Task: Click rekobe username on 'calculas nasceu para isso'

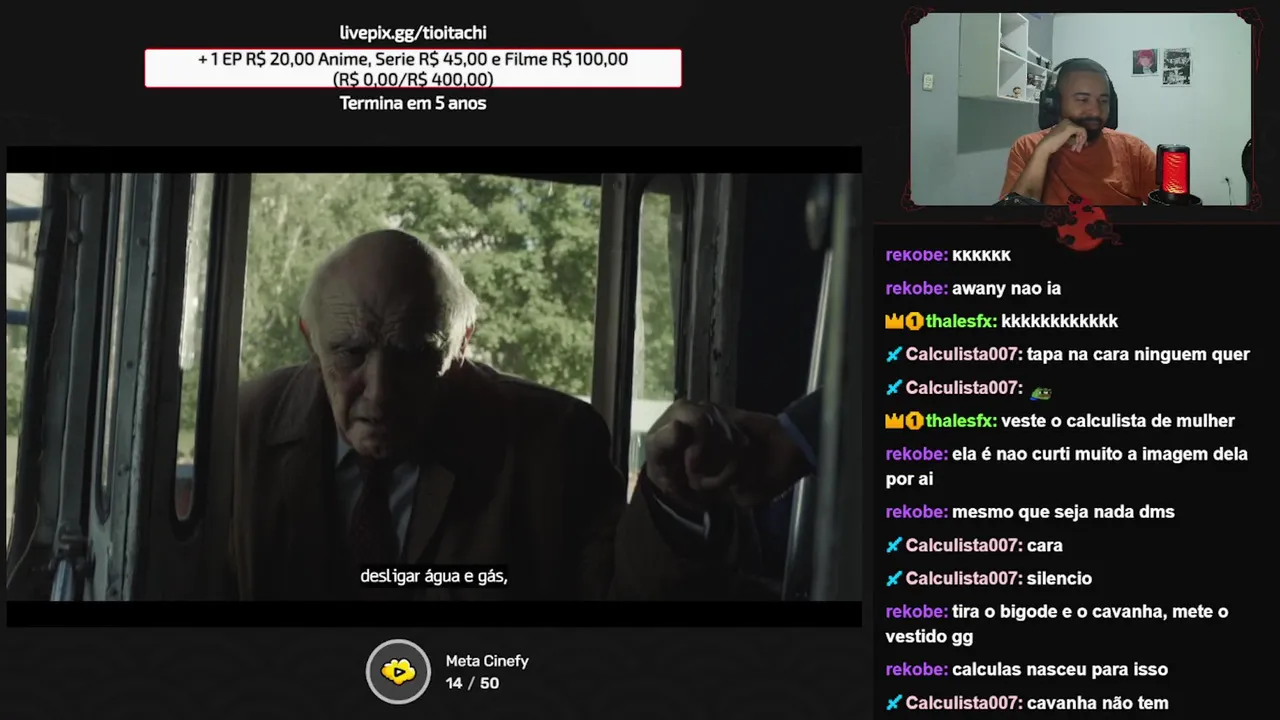Action: coord(916,669)
